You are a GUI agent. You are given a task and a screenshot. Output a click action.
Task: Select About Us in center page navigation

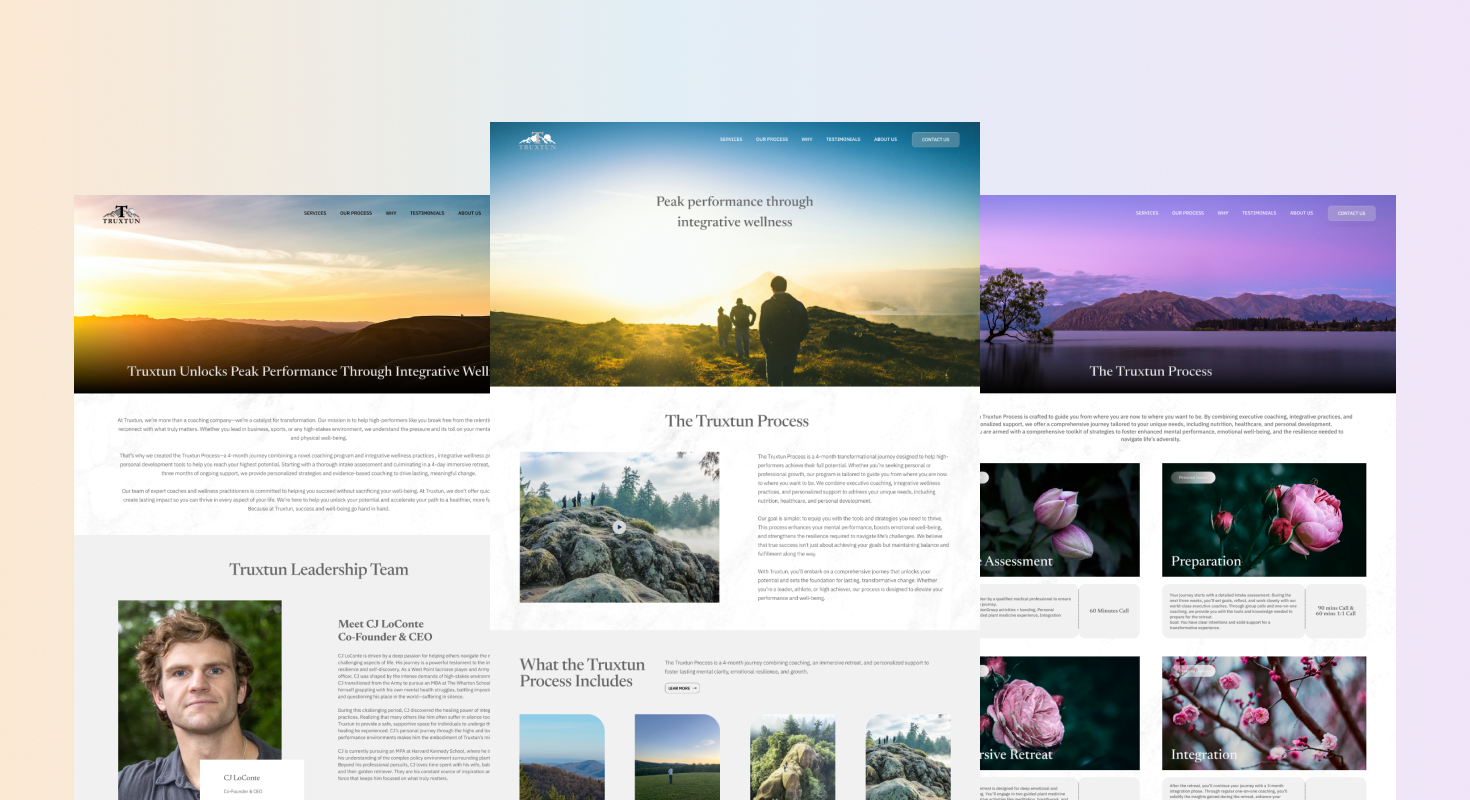(885, 140)
